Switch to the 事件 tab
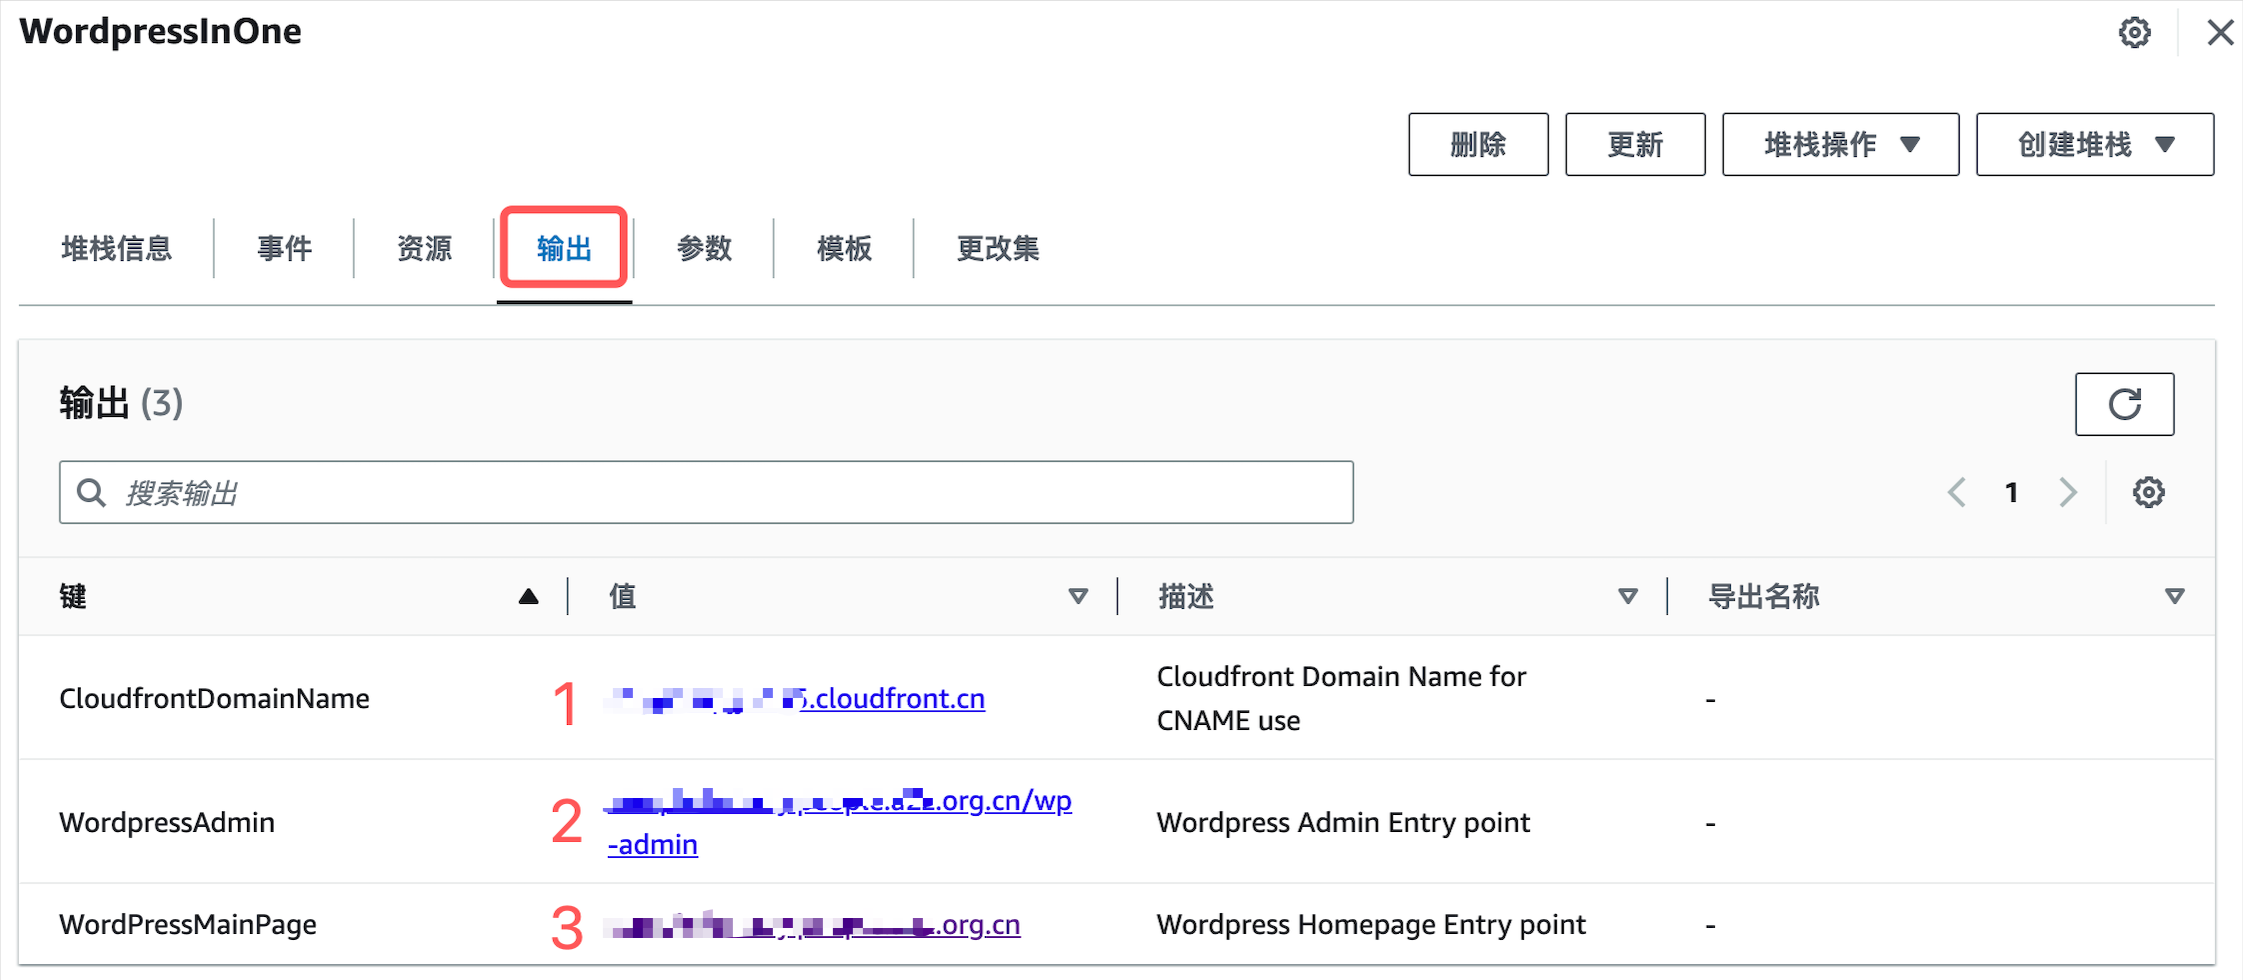2243x980 pixels. point(284,248)
